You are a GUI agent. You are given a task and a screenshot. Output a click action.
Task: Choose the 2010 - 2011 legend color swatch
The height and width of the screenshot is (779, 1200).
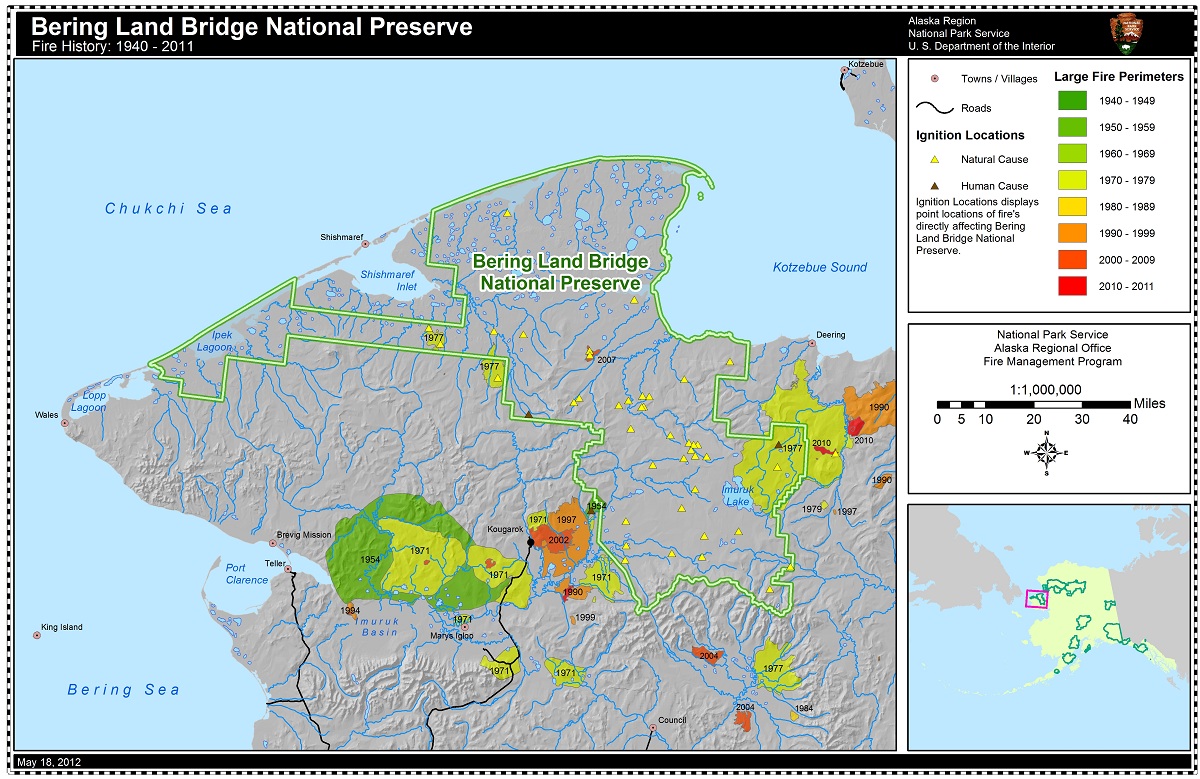click(1074, 286)
